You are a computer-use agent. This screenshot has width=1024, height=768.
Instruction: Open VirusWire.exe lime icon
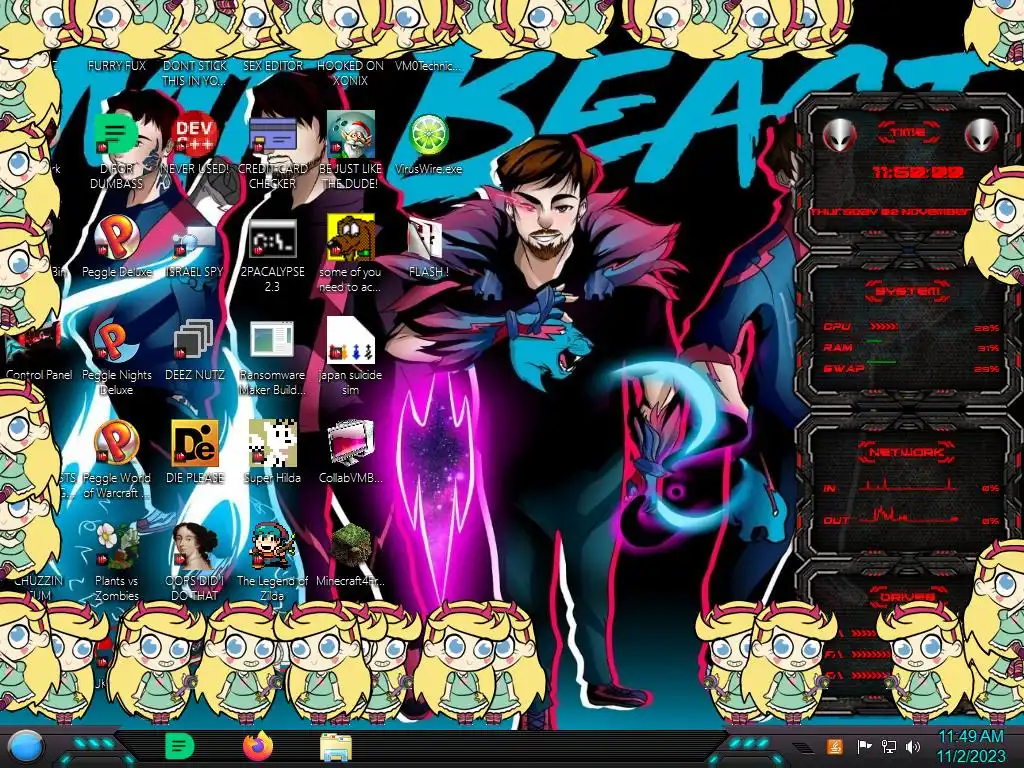coord(428,135)
